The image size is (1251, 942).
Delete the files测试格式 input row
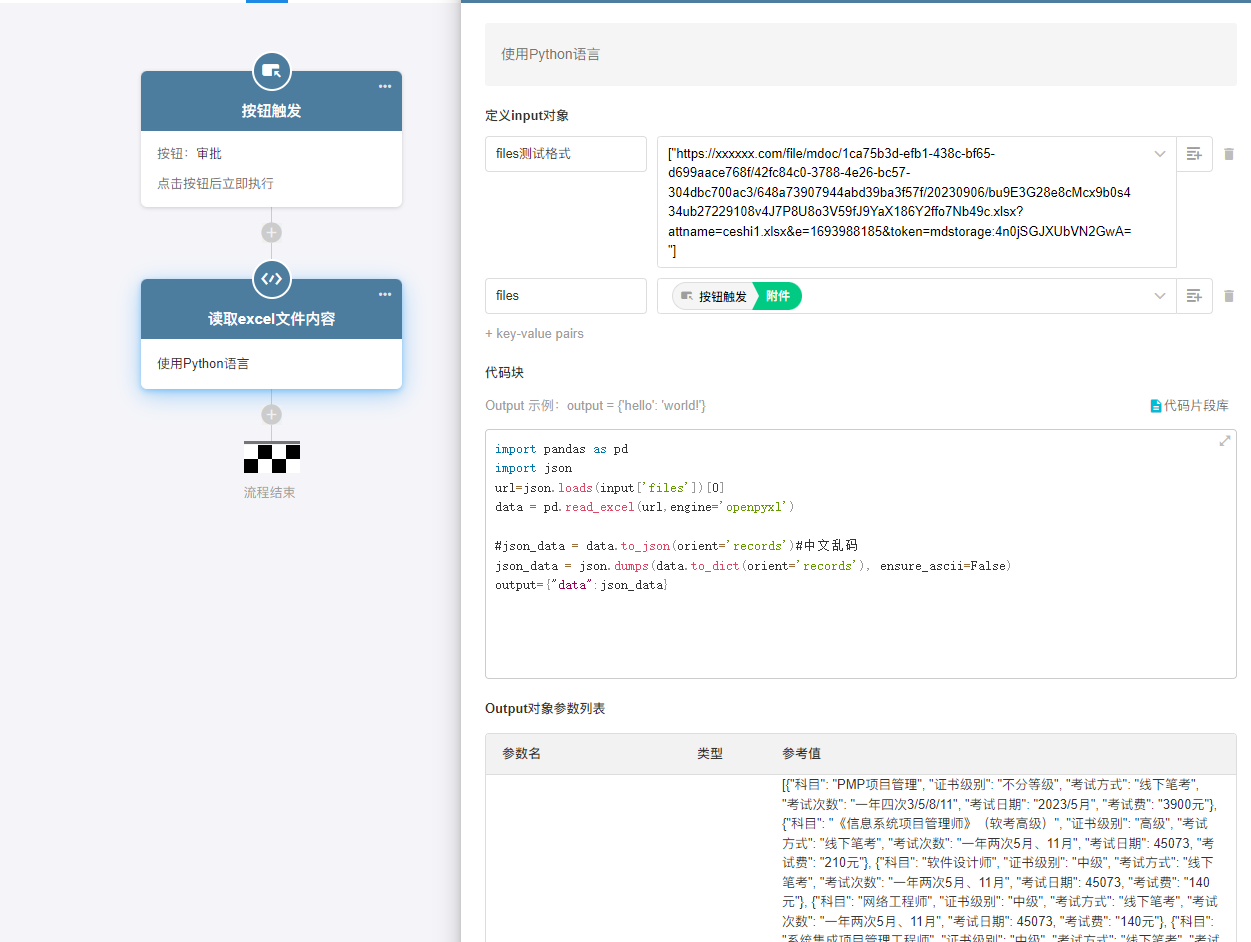pos(1229,154)
